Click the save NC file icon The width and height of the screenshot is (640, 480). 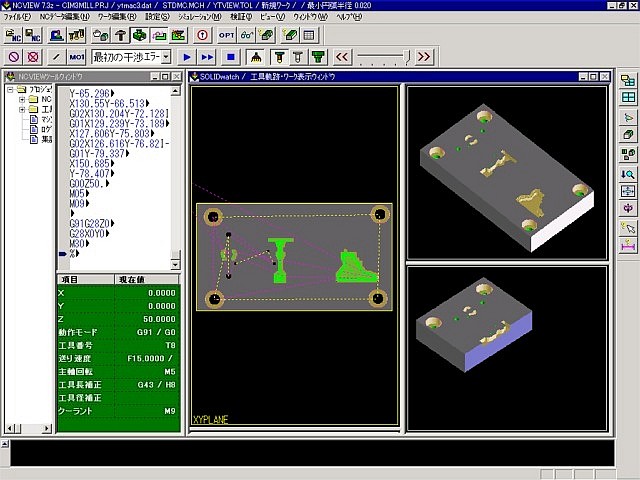[33, 36]
